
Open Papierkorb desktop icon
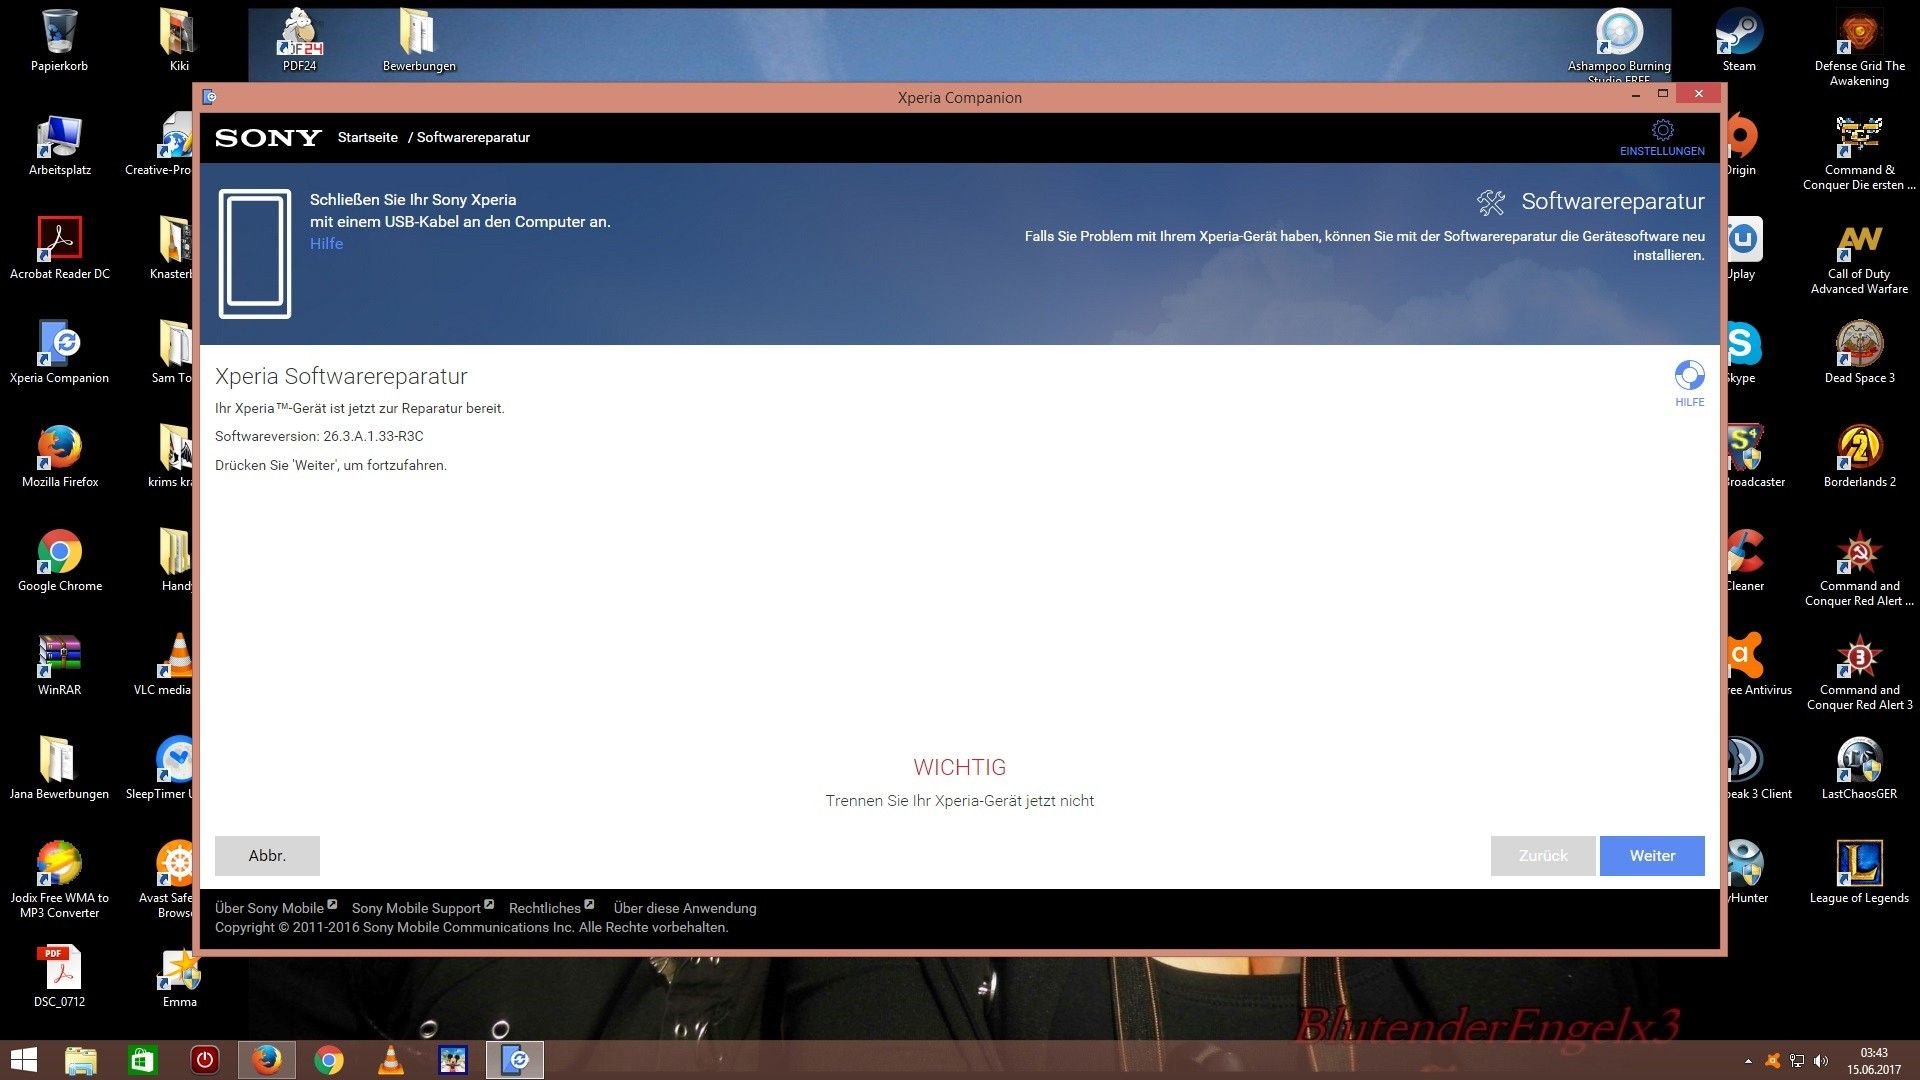click(59, 40)
